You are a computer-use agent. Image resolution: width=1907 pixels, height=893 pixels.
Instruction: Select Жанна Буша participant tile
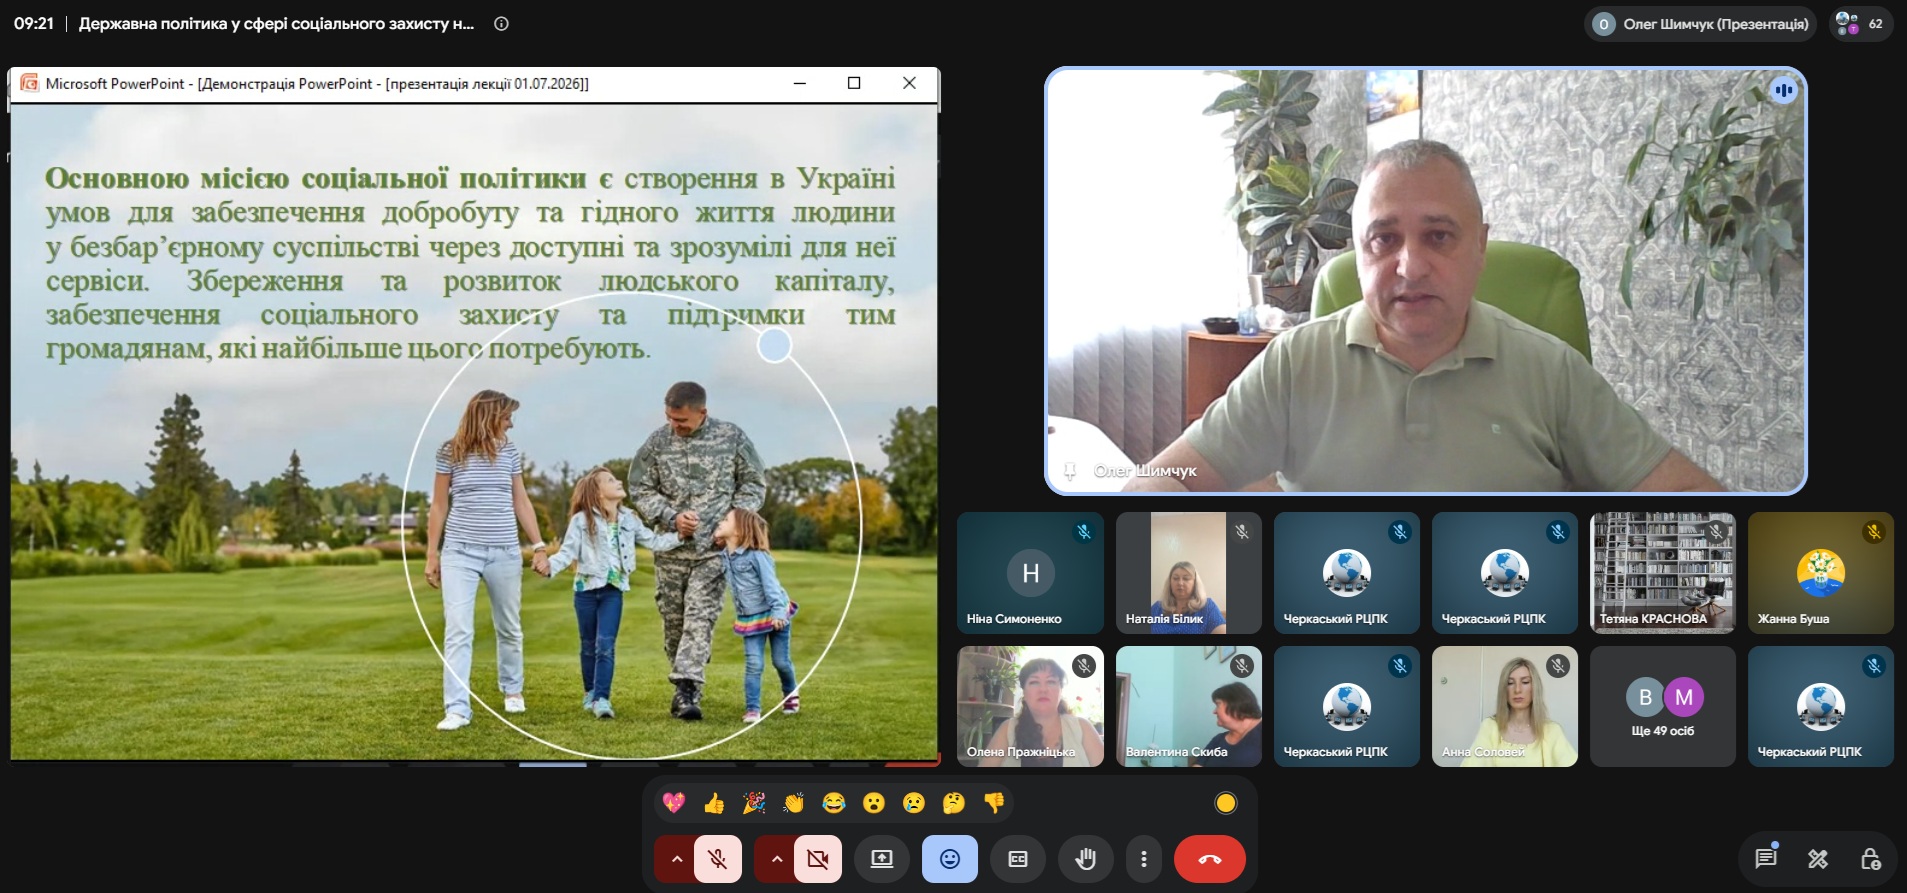(x=1821, y=573)
